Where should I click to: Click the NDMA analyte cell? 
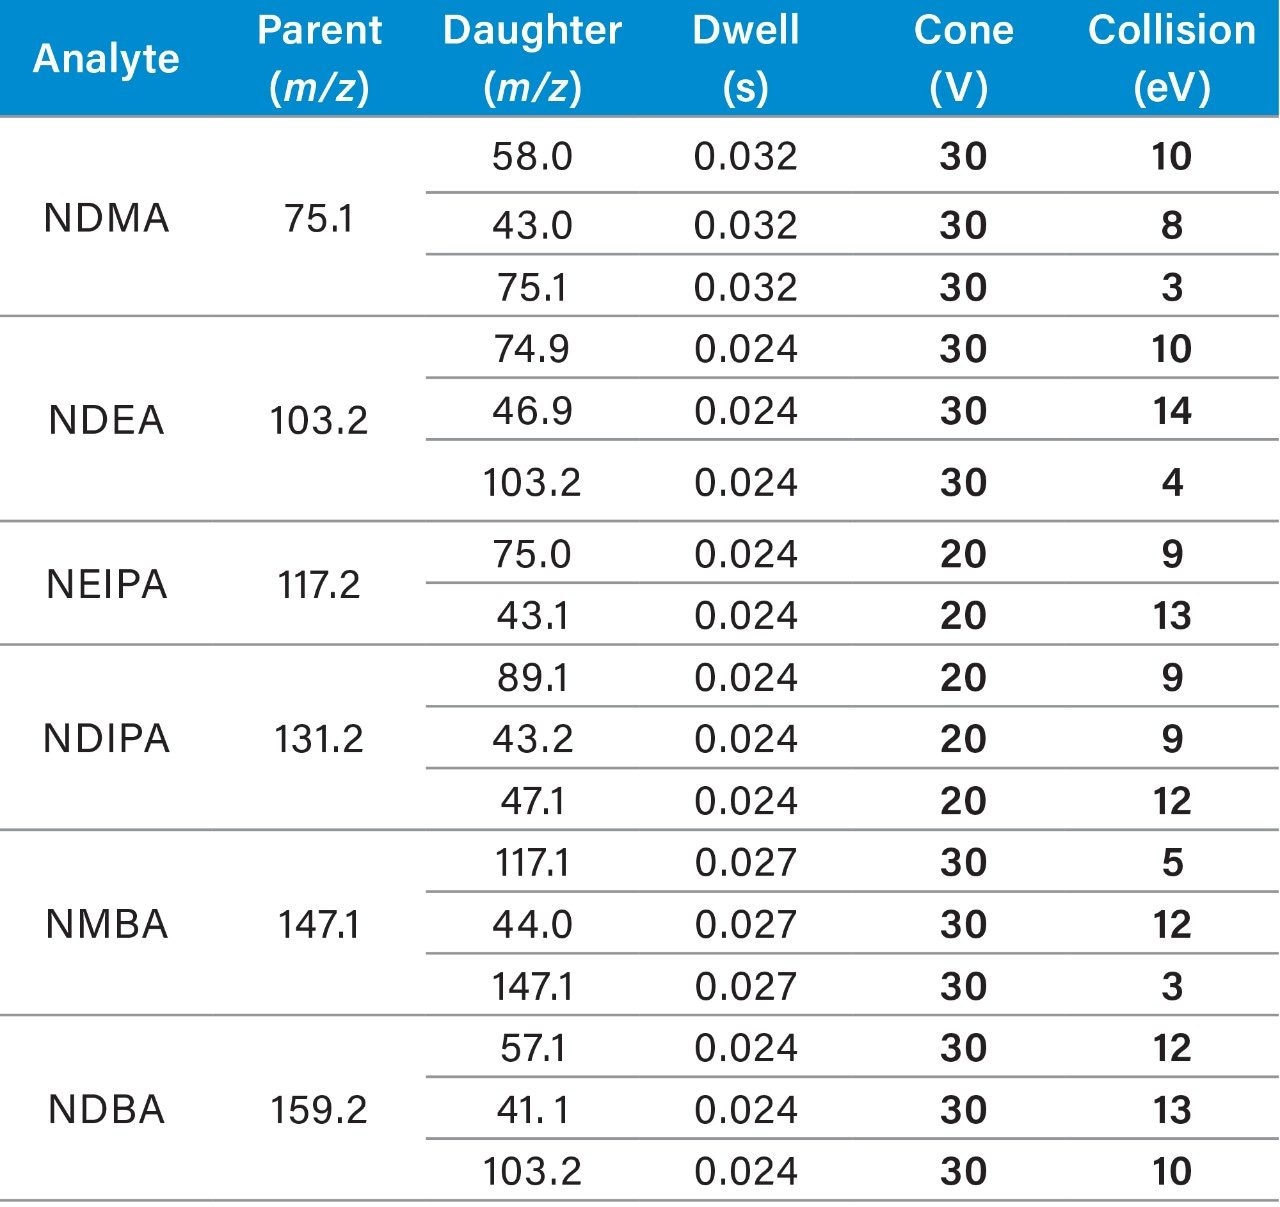(106, 218)
